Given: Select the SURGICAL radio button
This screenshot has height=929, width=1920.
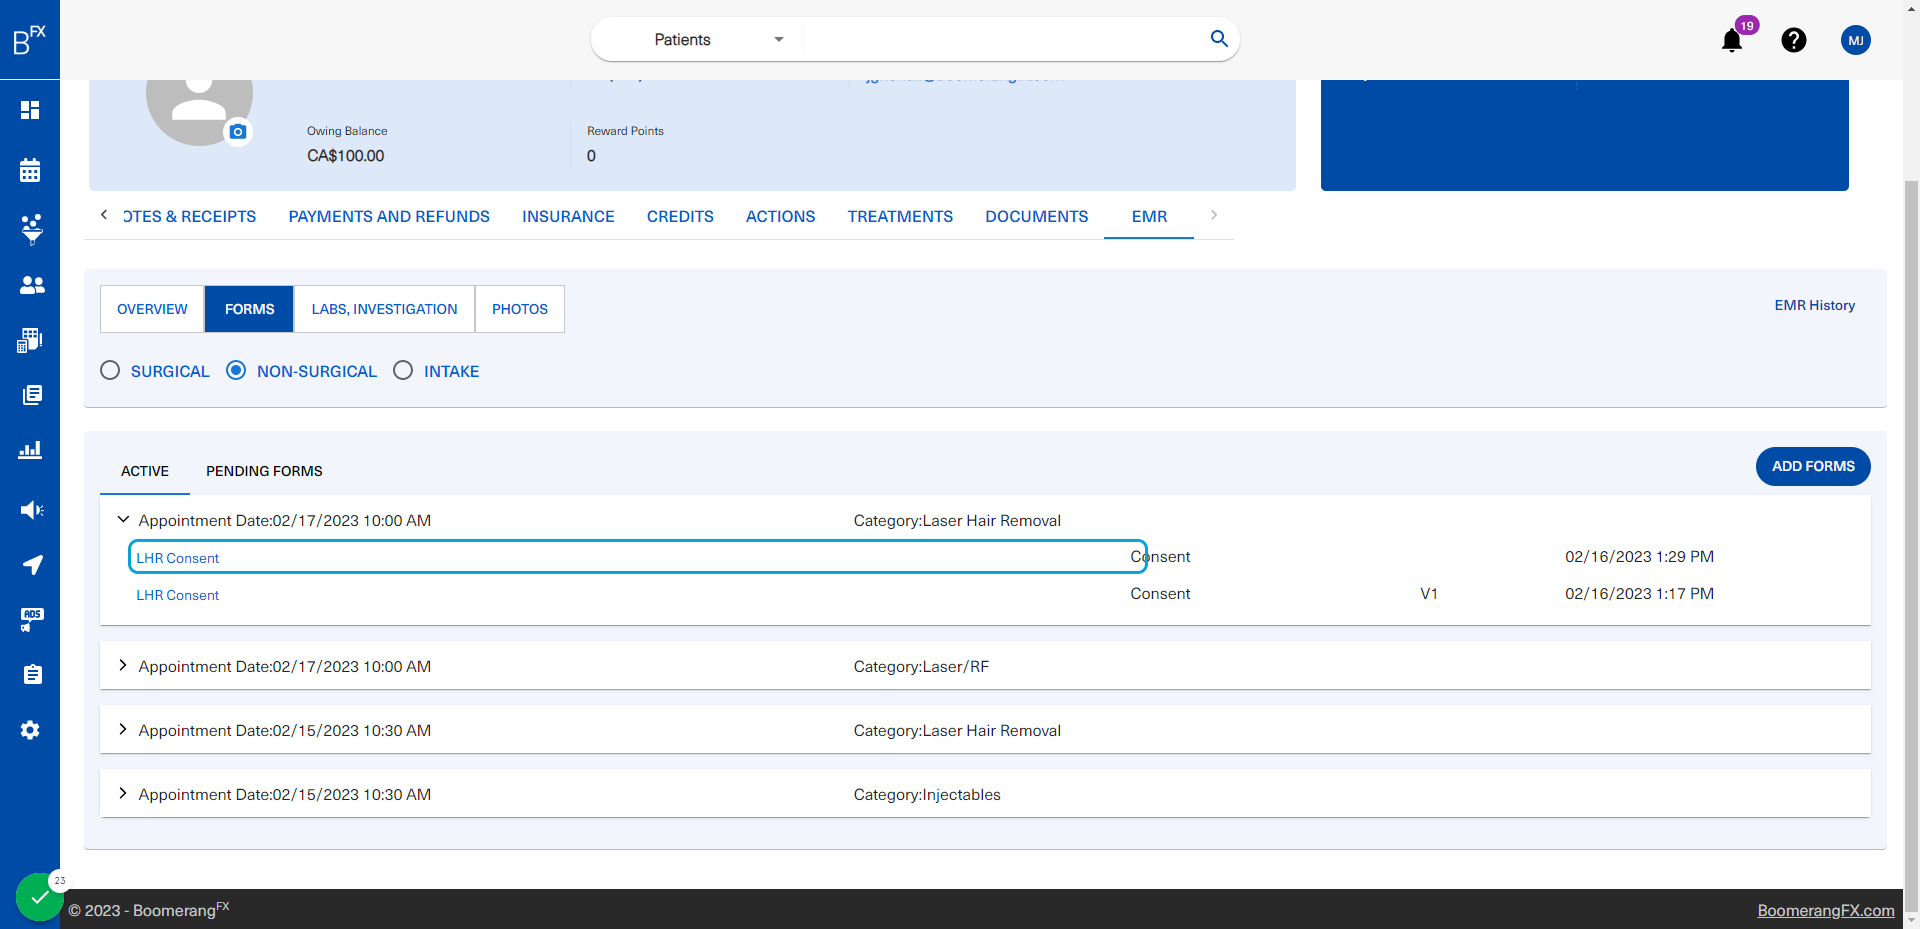Looking at the screenshot, I should [x=110, y=371].
